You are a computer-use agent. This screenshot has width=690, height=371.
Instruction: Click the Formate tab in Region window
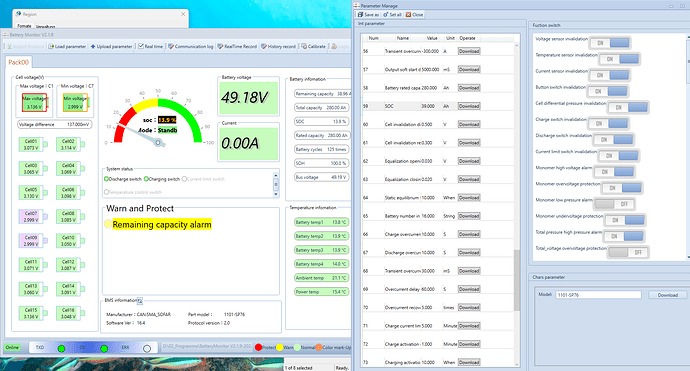click(x=24, y=26)
